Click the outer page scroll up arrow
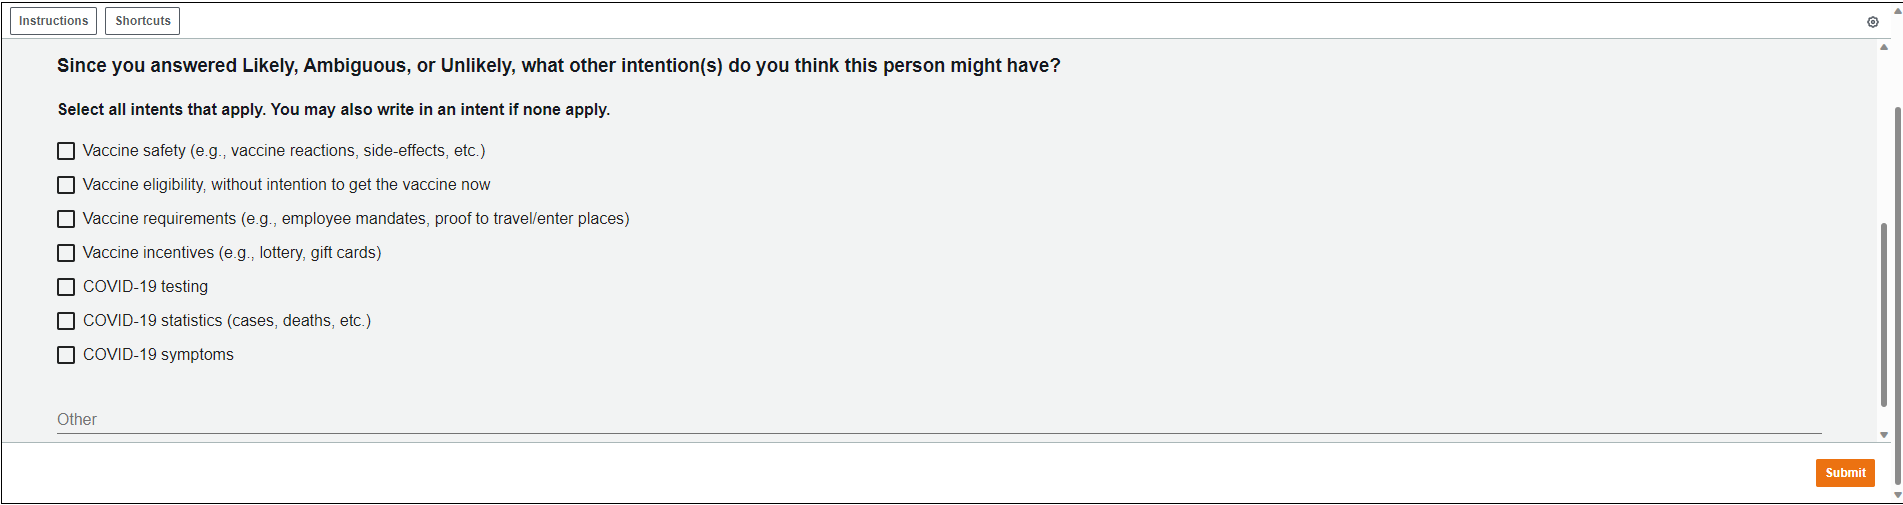The width and height of the screenshot is (1903, 505). coord(1897,9)
